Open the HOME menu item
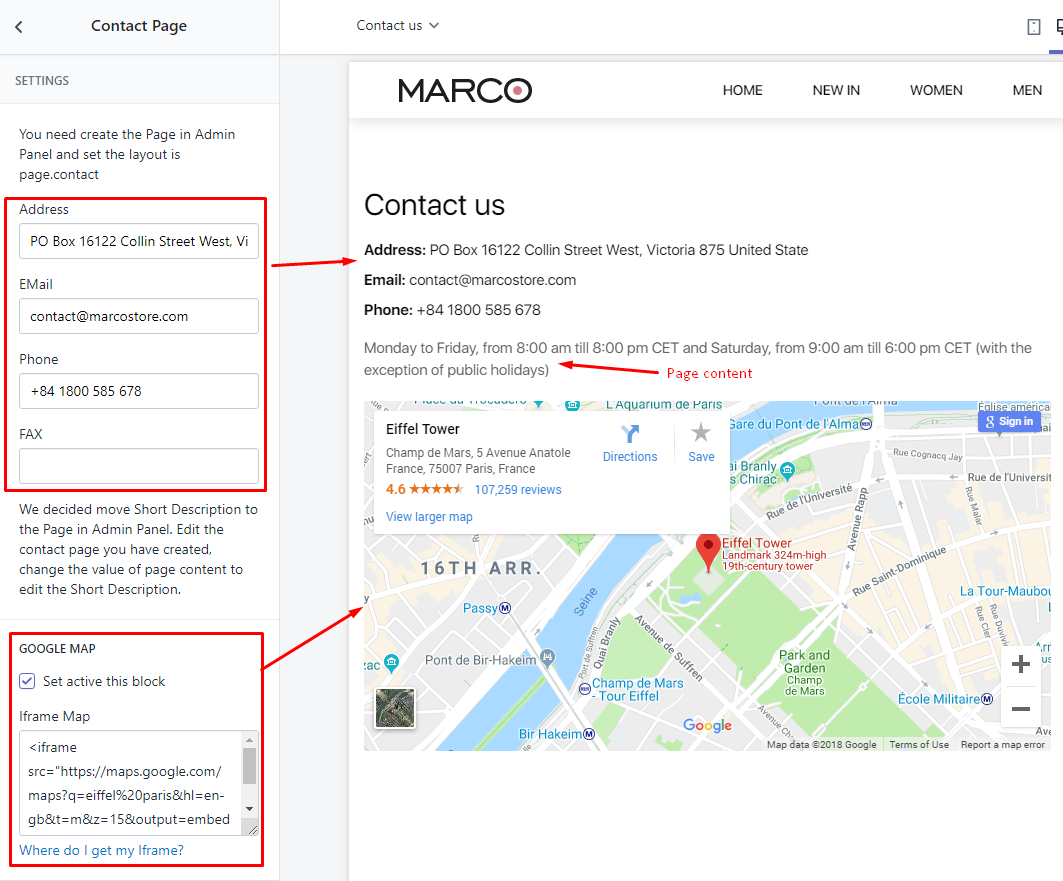The height and width of the screenshot is (881, 1063). 742,90
